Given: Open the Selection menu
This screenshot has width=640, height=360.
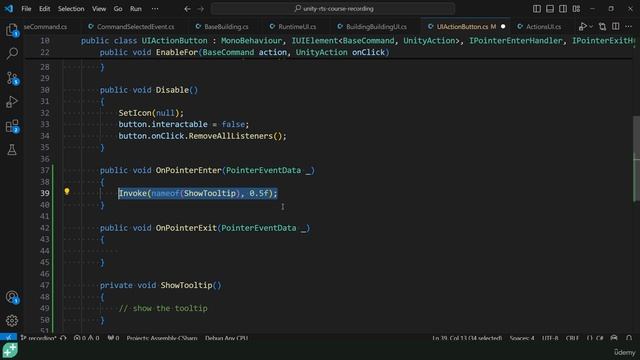Looking at the screenshot, I should click(x=71, y=9).
